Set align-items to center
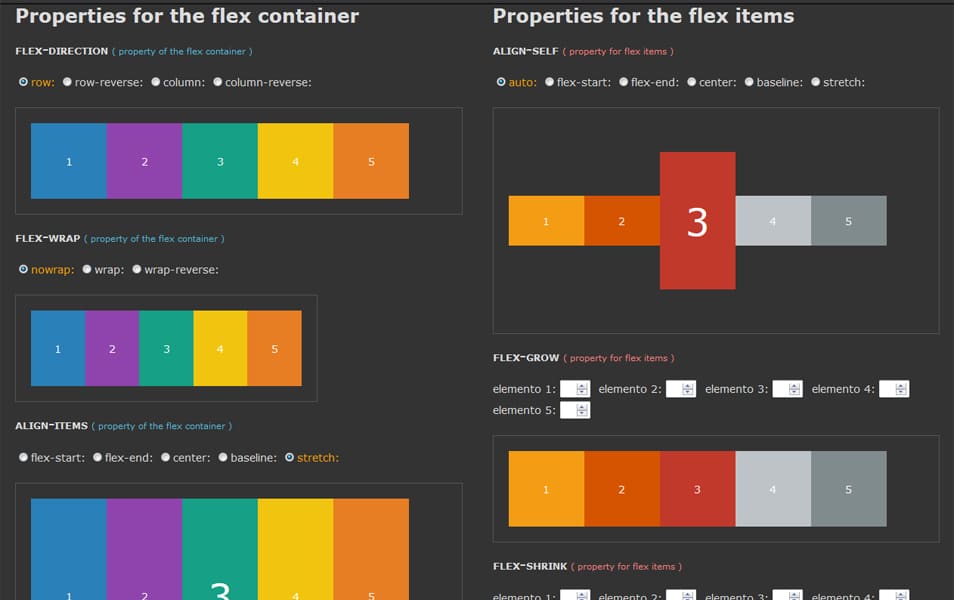 (x=165, y=457)
